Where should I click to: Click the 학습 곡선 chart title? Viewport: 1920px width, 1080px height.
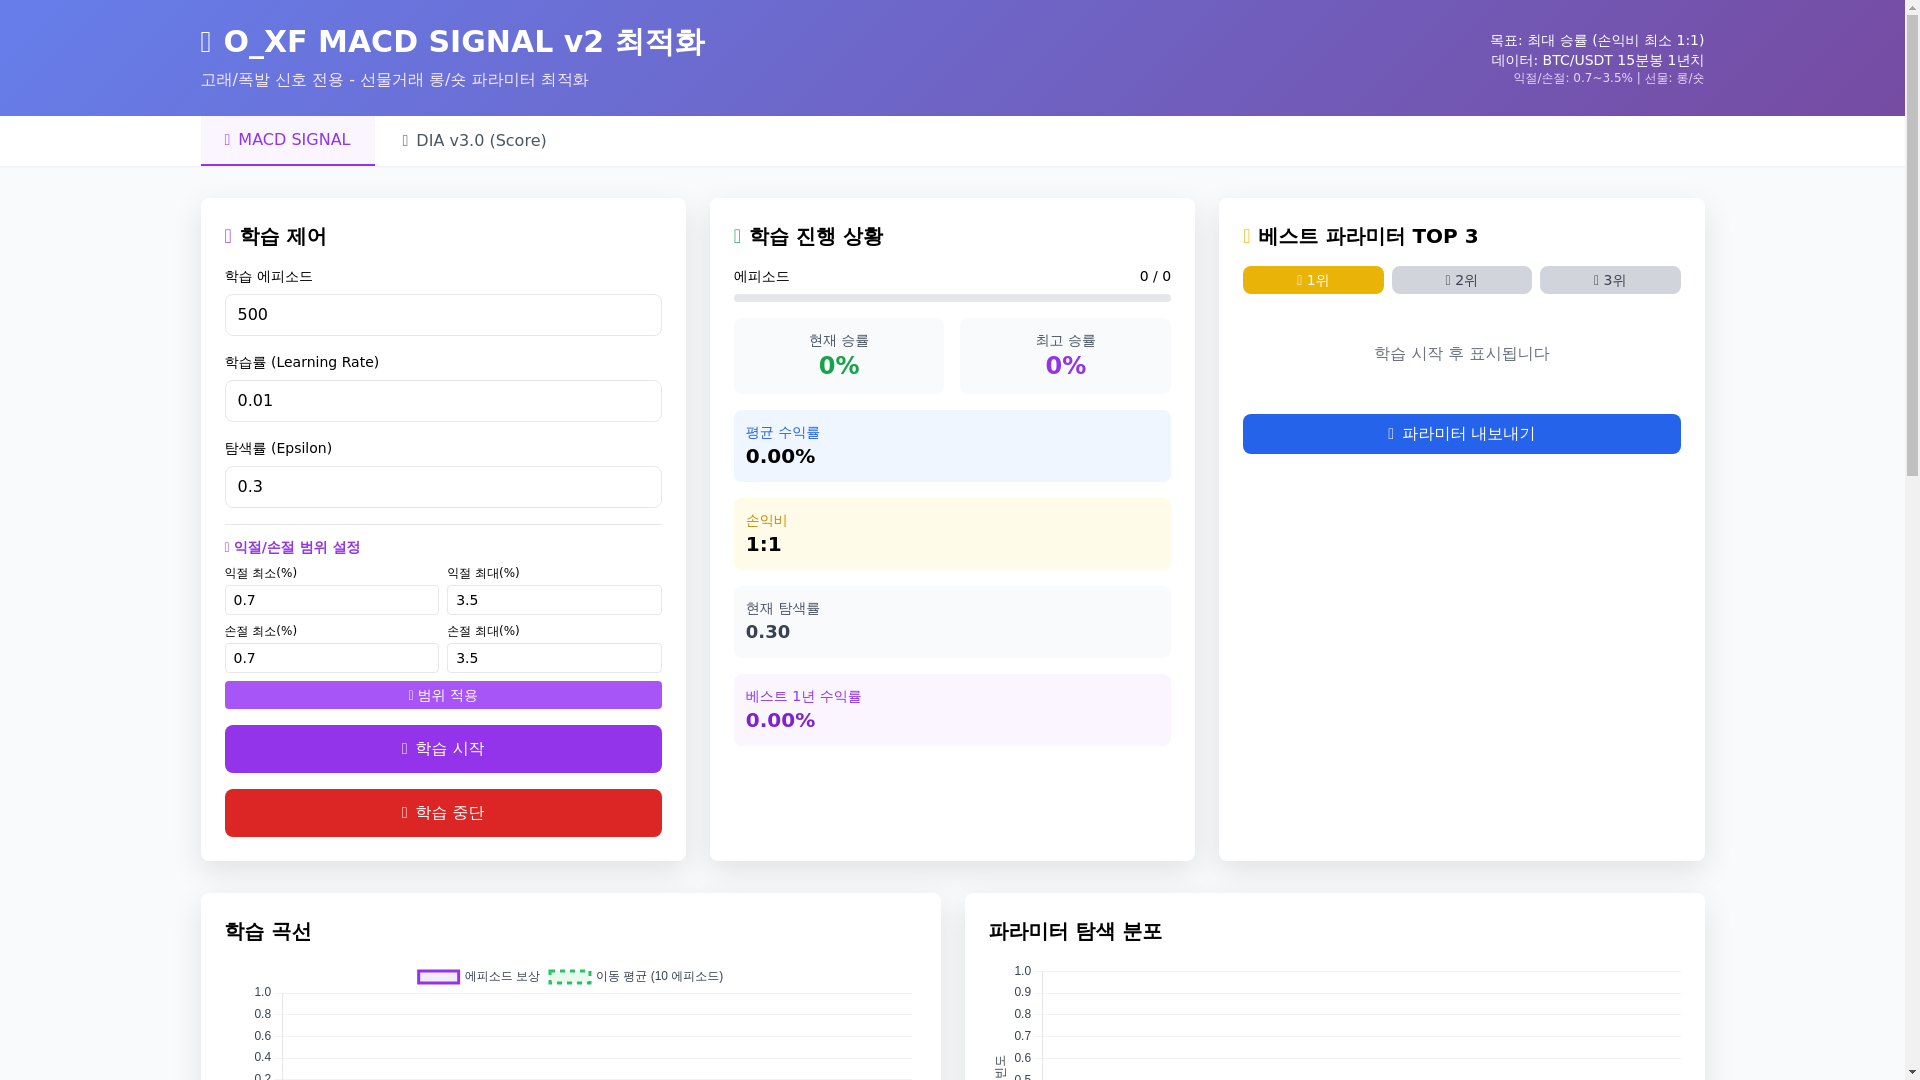click(x=268, y=932)
